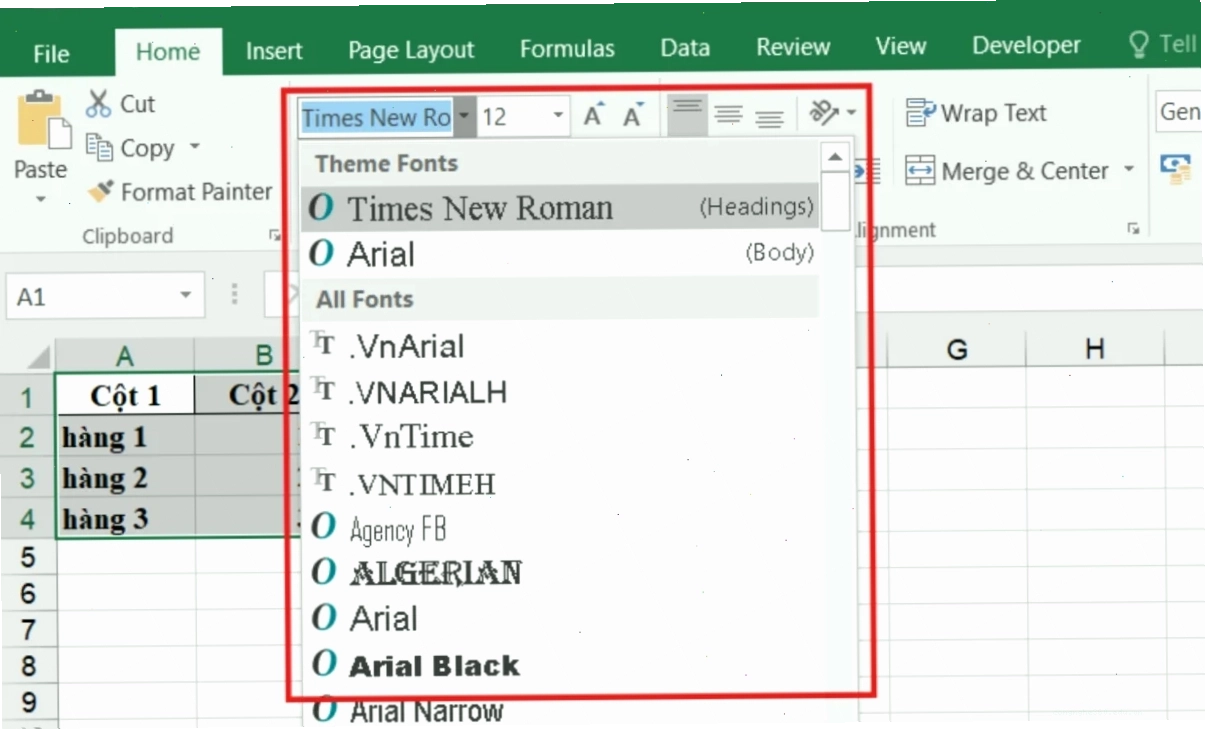Decrease font size with smaller A icon

click(x=633, y=116)
